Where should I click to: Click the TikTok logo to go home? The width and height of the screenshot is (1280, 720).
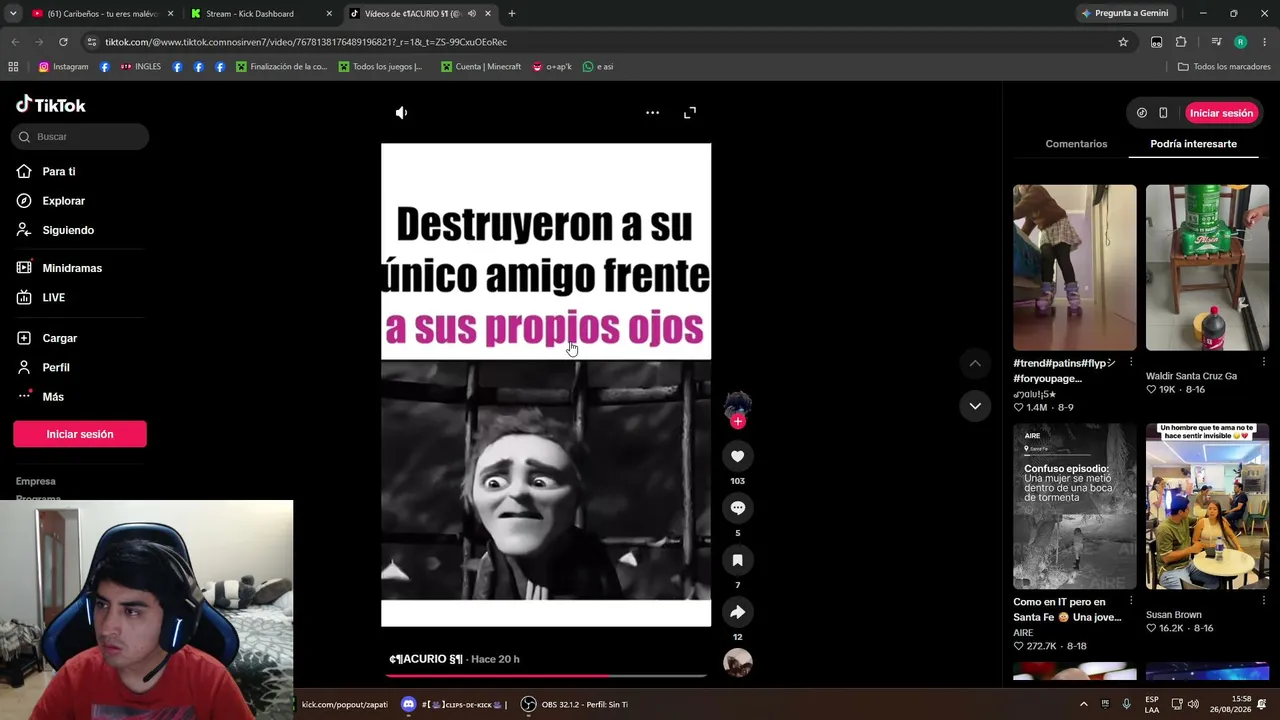pos(51,105)
